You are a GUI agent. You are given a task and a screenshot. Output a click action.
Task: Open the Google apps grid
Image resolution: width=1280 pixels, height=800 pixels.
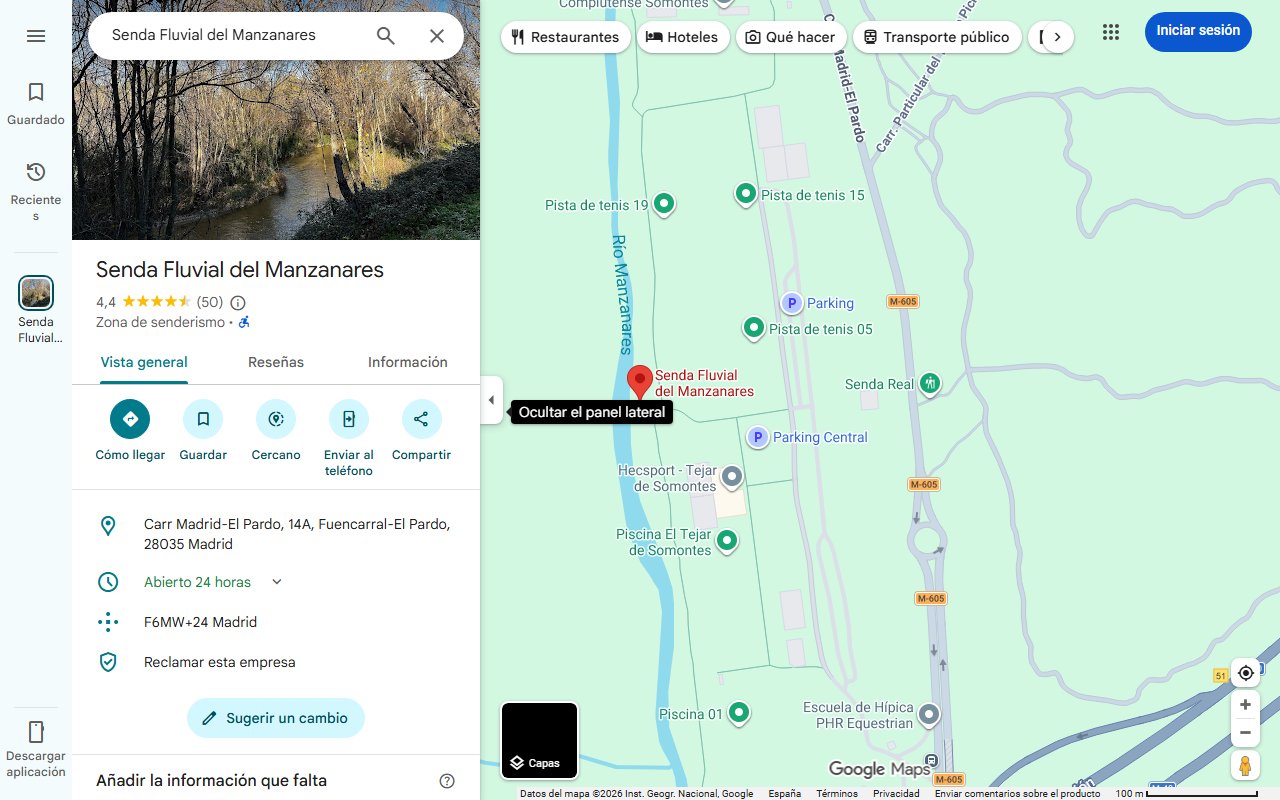coord(1110,31)
